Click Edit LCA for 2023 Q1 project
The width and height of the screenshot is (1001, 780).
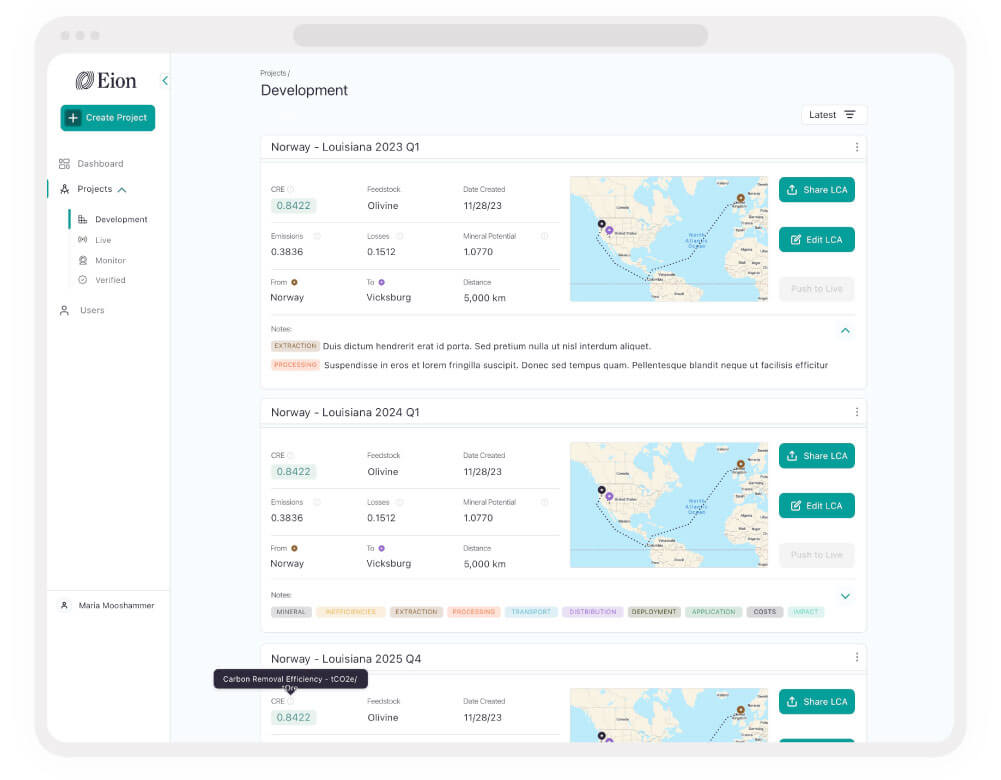coord(817,240)
